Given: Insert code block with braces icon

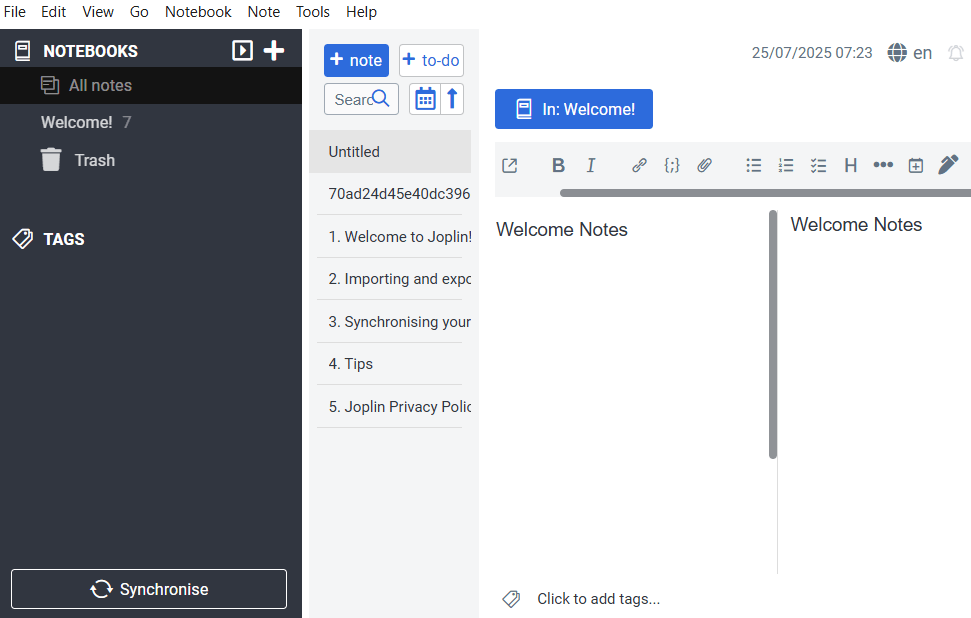Looking at the screenshot, I should pos(672,166).
